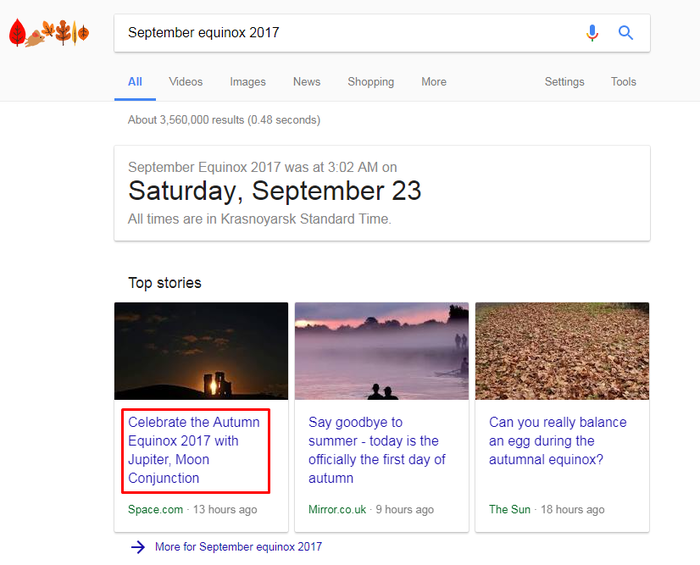Click the fallen autumn leaves thumbnail
Viewport: 700px width, 565px height.
point(562,351)
